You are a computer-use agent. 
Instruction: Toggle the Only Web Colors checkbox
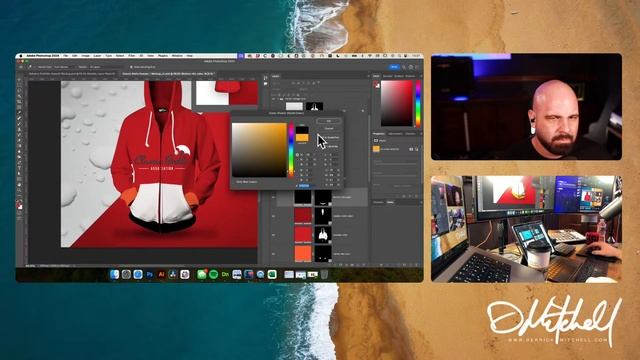pos(234,182)
